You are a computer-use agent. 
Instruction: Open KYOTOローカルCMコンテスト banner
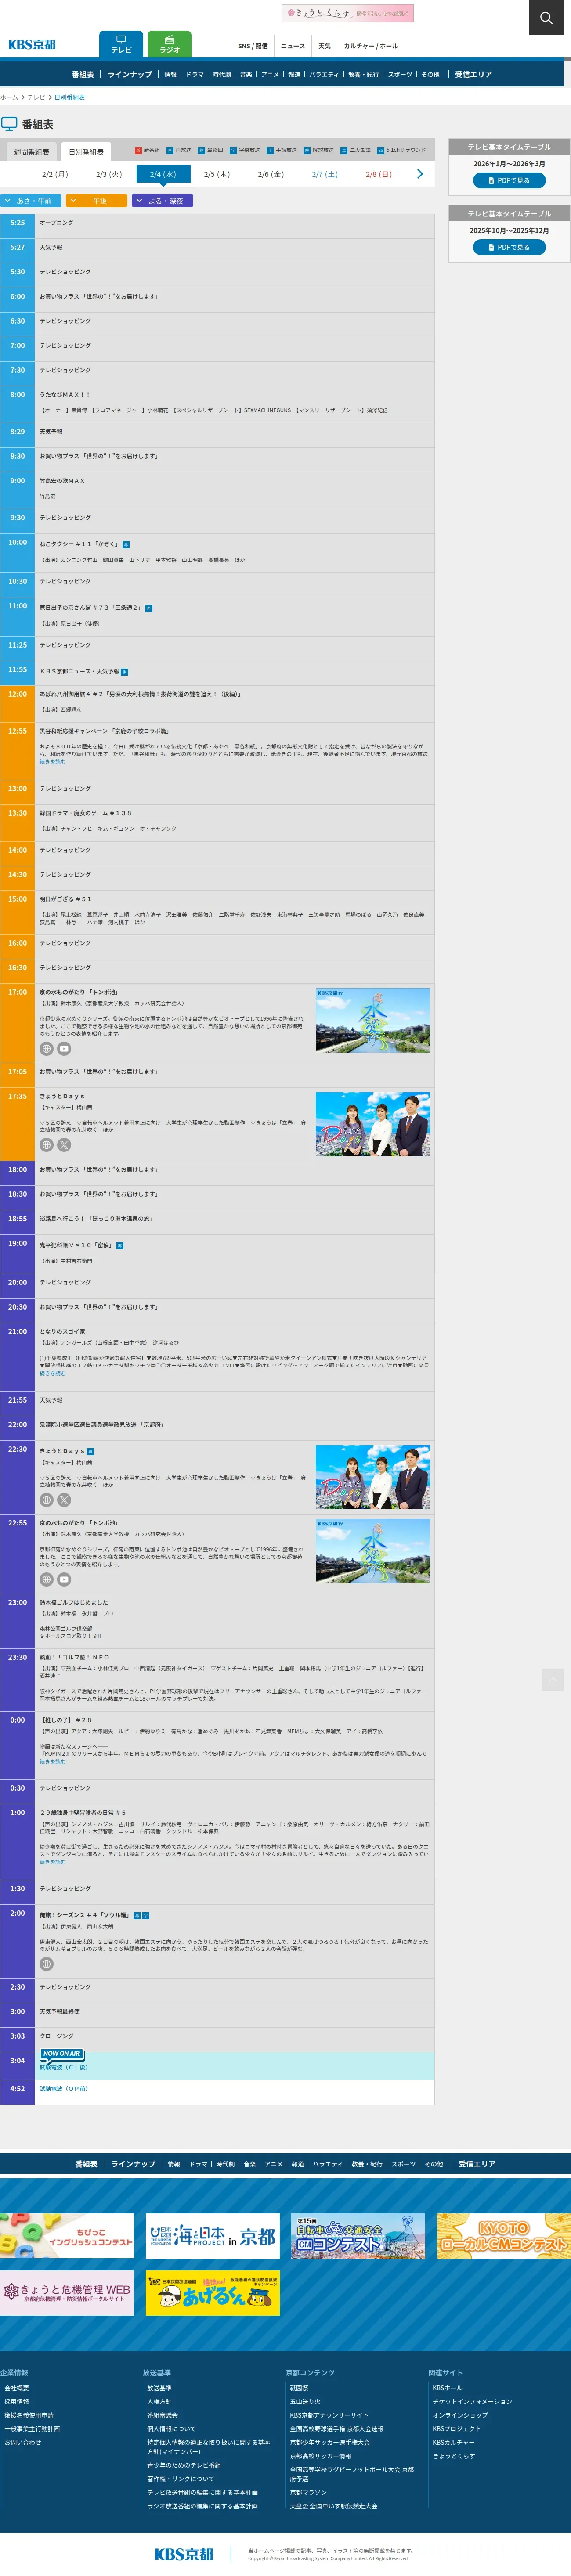[504, 2236]
